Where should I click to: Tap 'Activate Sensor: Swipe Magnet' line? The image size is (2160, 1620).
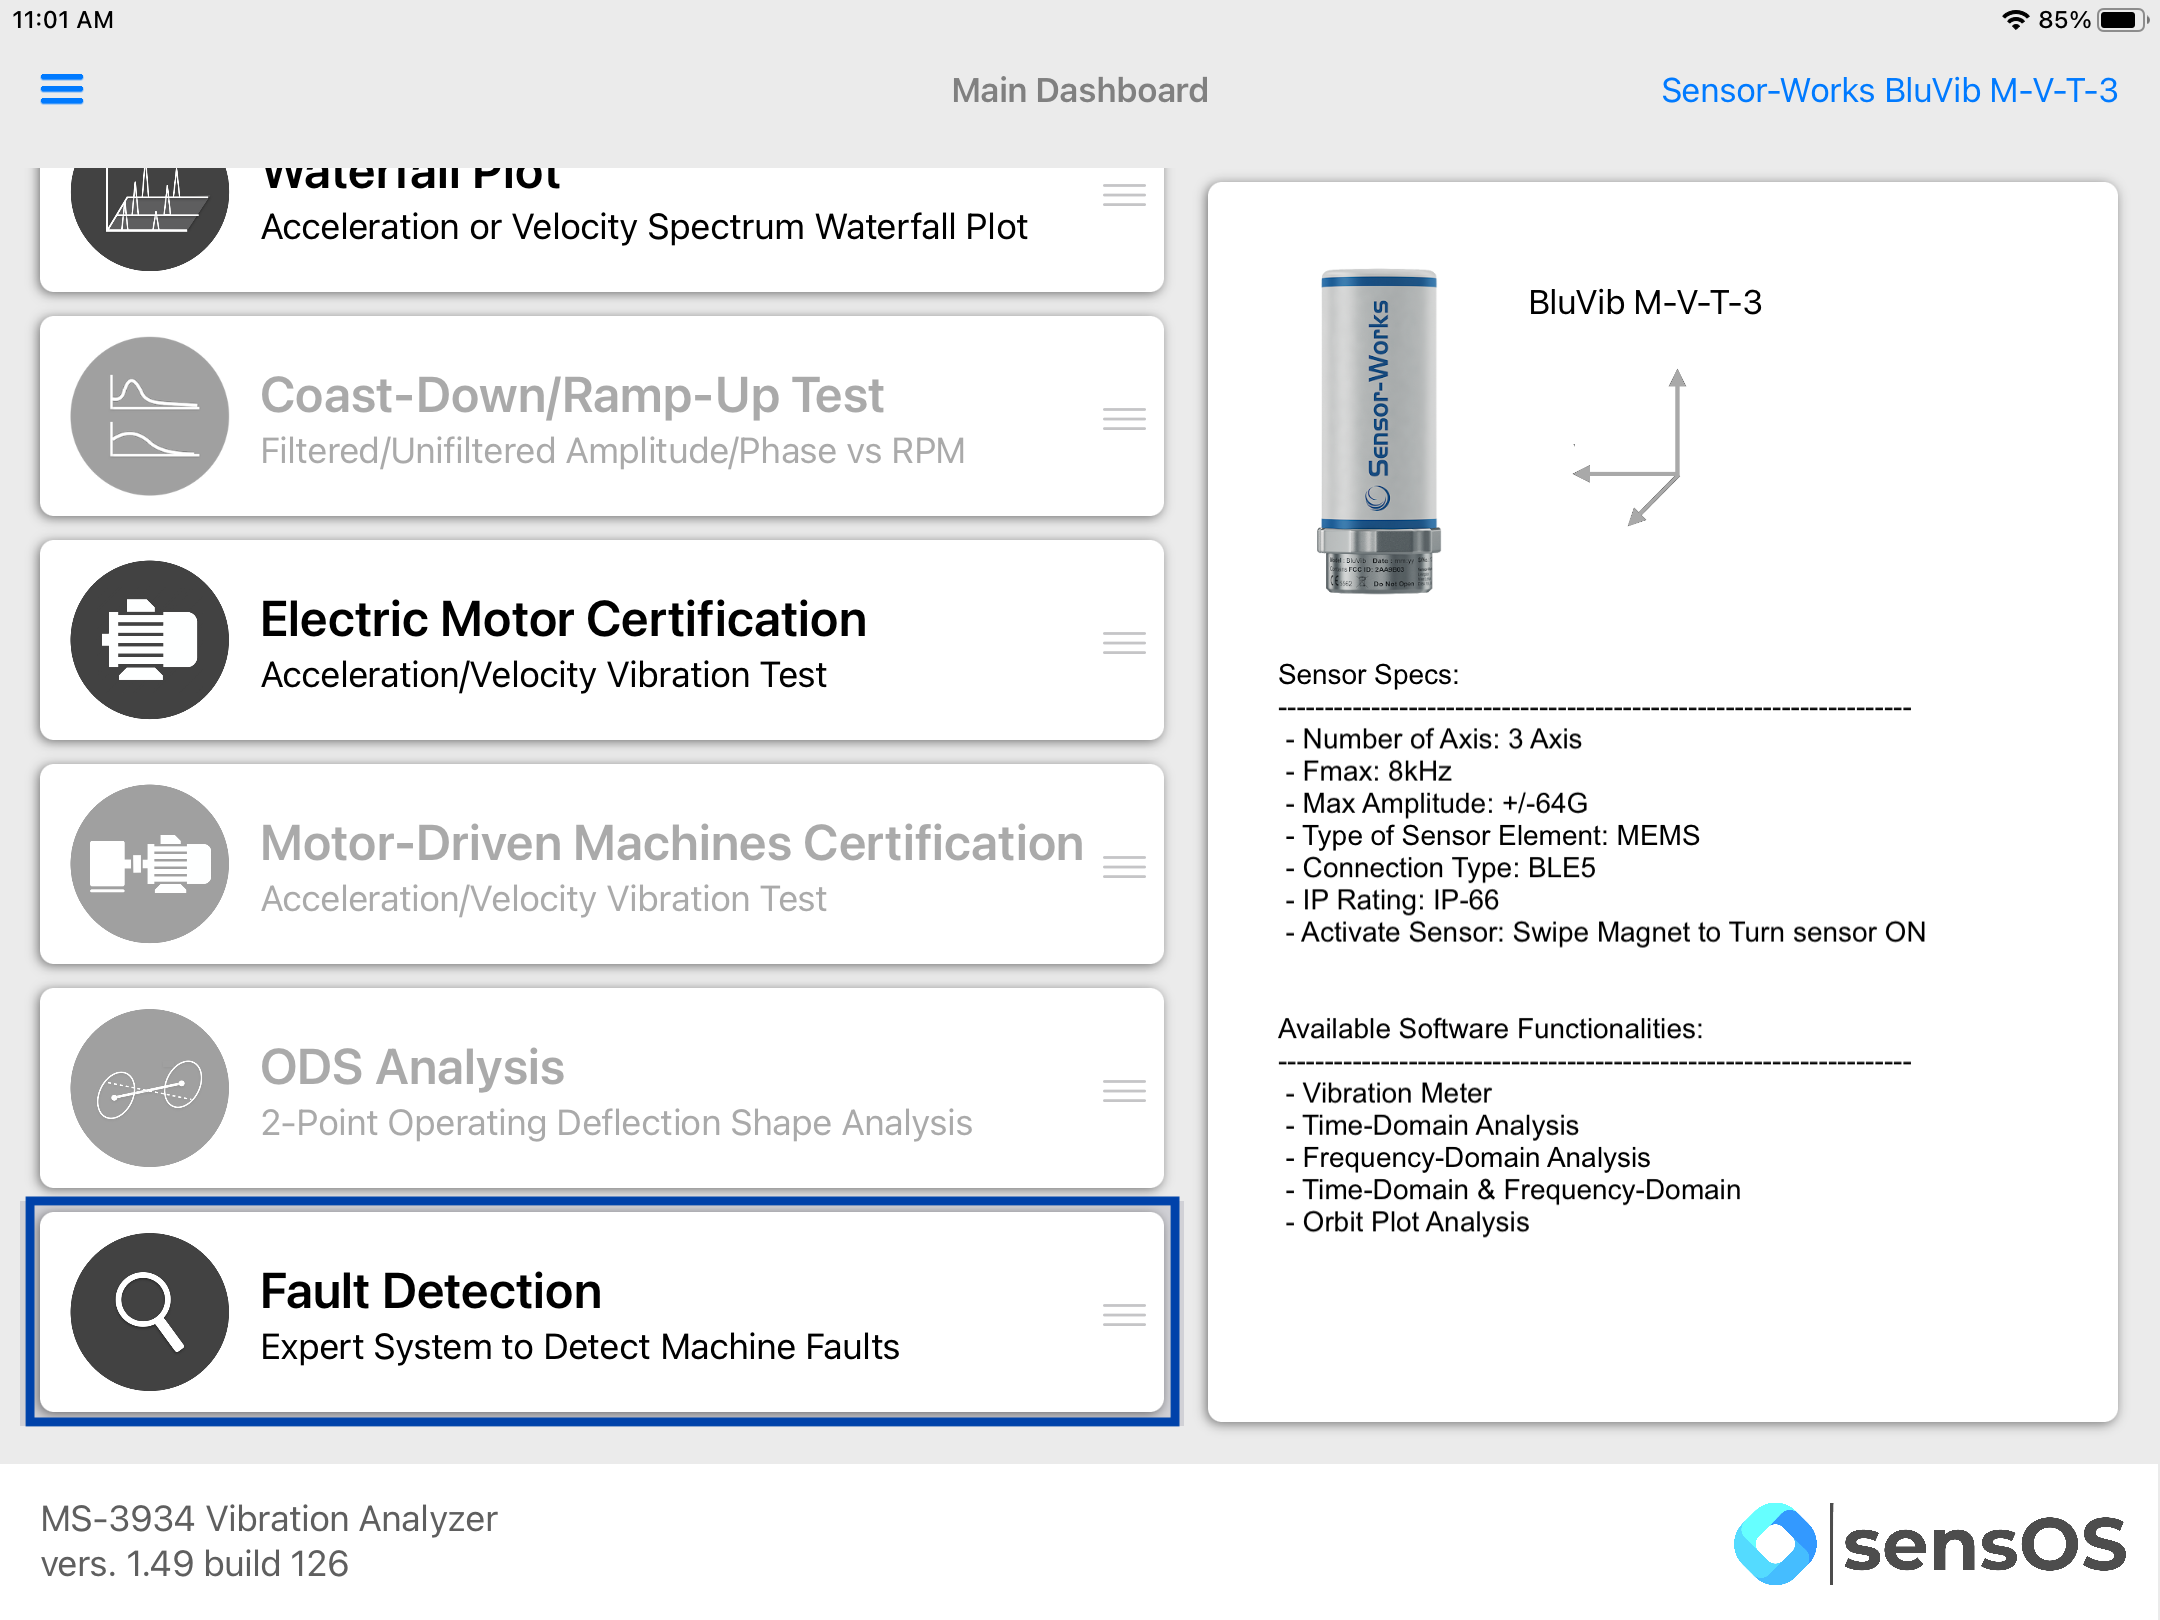pos(1605,932)
